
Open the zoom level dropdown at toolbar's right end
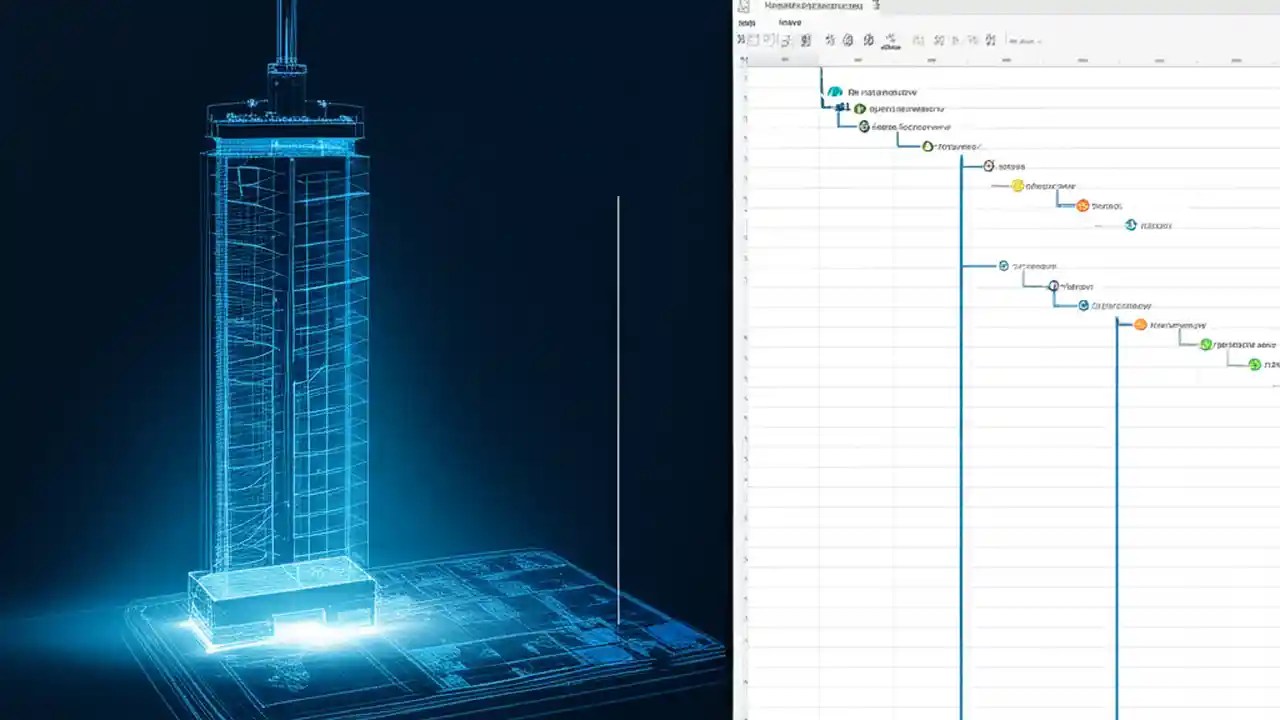click(1027, 41)
